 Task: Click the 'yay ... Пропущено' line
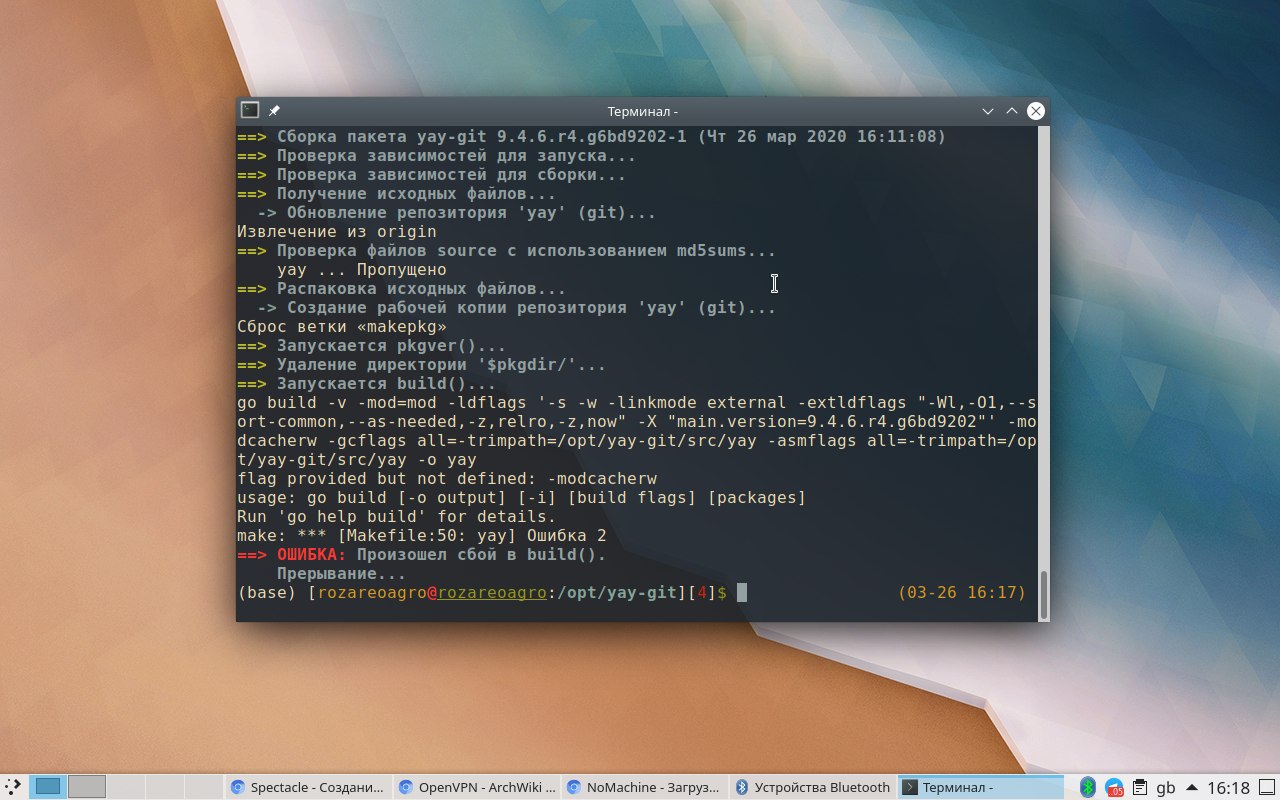(x=361, y=270)
